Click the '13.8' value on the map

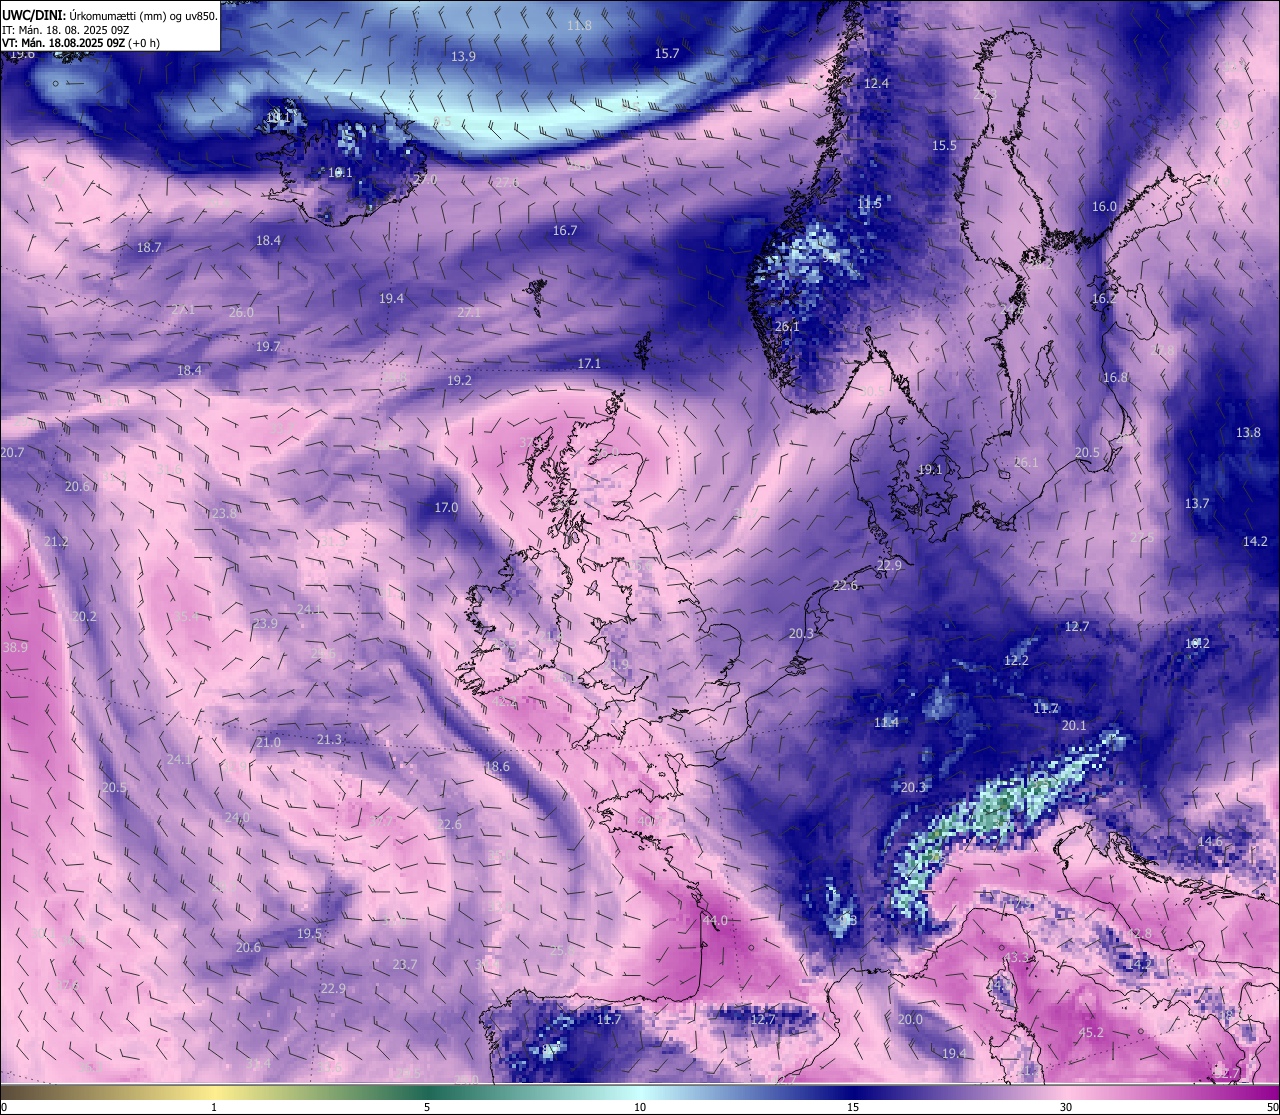[x=1248, y=432]
